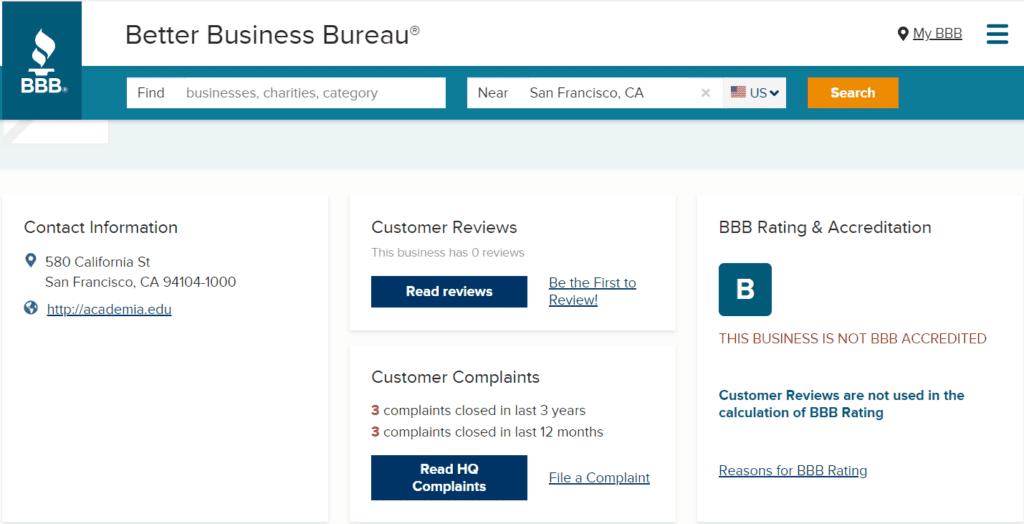Click the globe icon beside the website
Screen dimensions: 1024x524
[31, 308]
